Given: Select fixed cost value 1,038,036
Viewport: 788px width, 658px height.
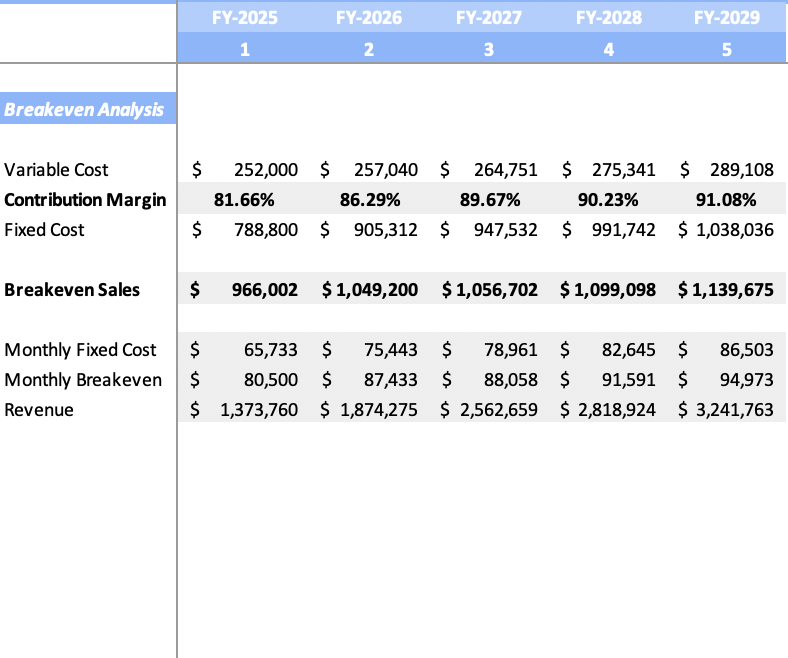Looking at the screenshot, I should click(735, 230).
